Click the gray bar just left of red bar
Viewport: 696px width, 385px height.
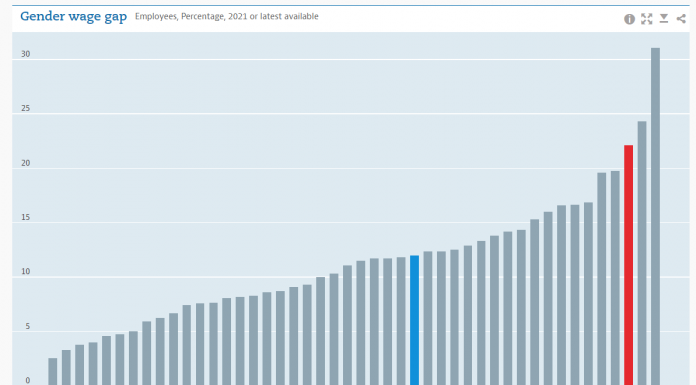(615, 278)
